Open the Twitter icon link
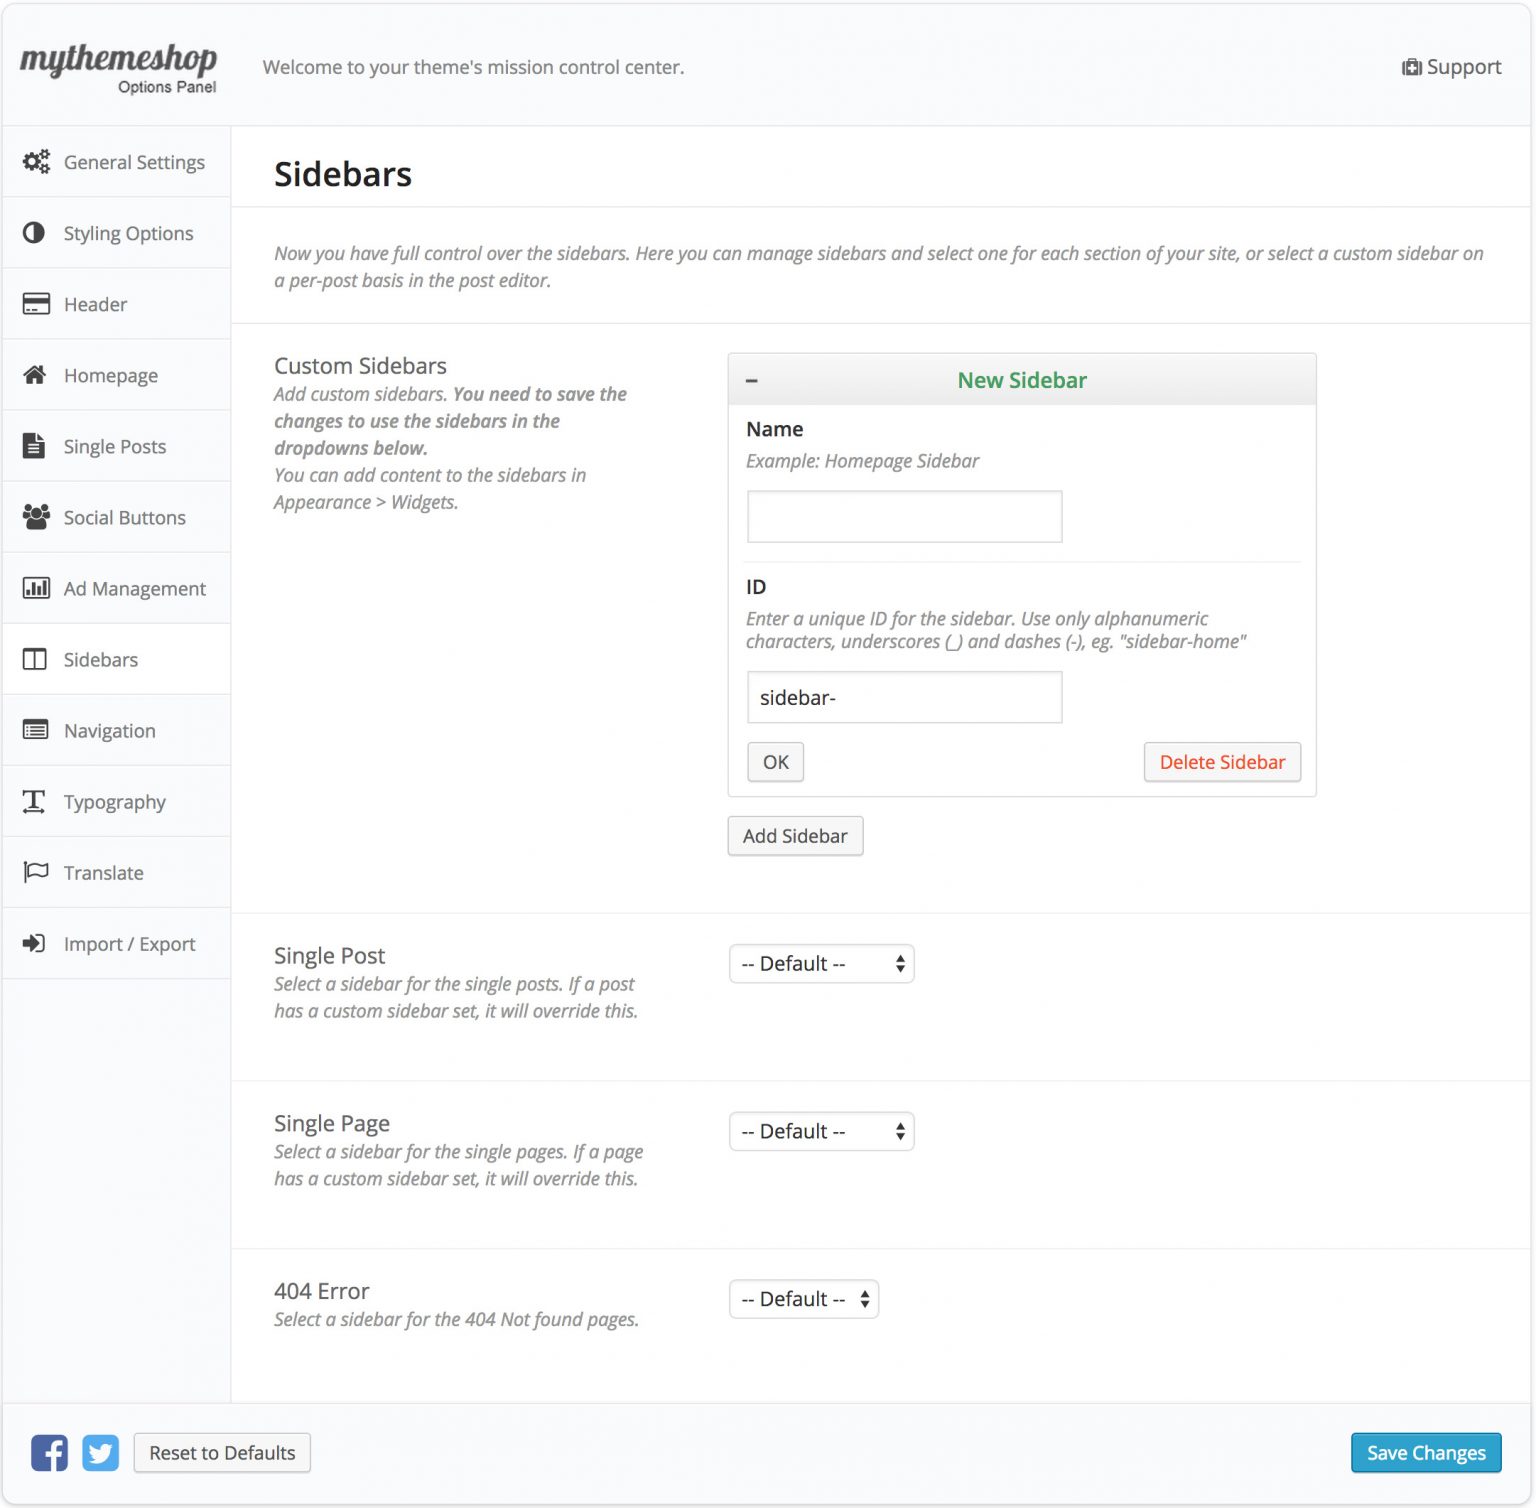The width and height of the screenshot is (1536, 1508). (x=100, y=1452)
